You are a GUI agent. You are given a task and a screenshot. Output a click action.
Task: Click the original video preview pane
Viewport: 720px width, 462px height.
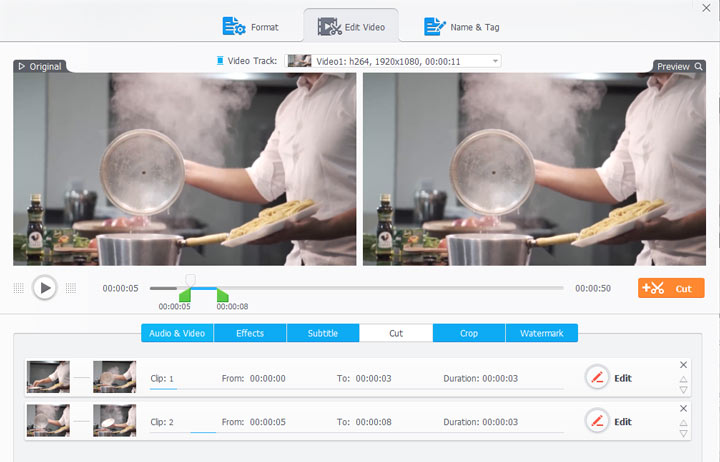(x=185, y=169)
